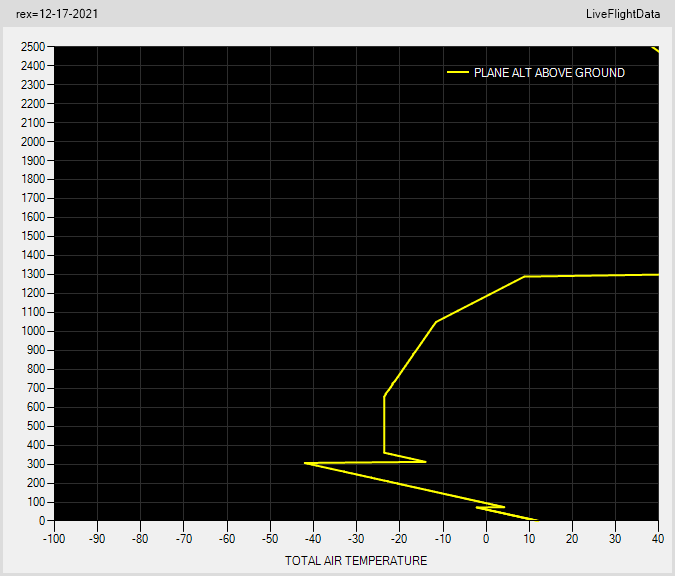Viewport: 675px width, 576px height.
Task: Click the -70 temperature axis label
Action: (x=184, y=539)
